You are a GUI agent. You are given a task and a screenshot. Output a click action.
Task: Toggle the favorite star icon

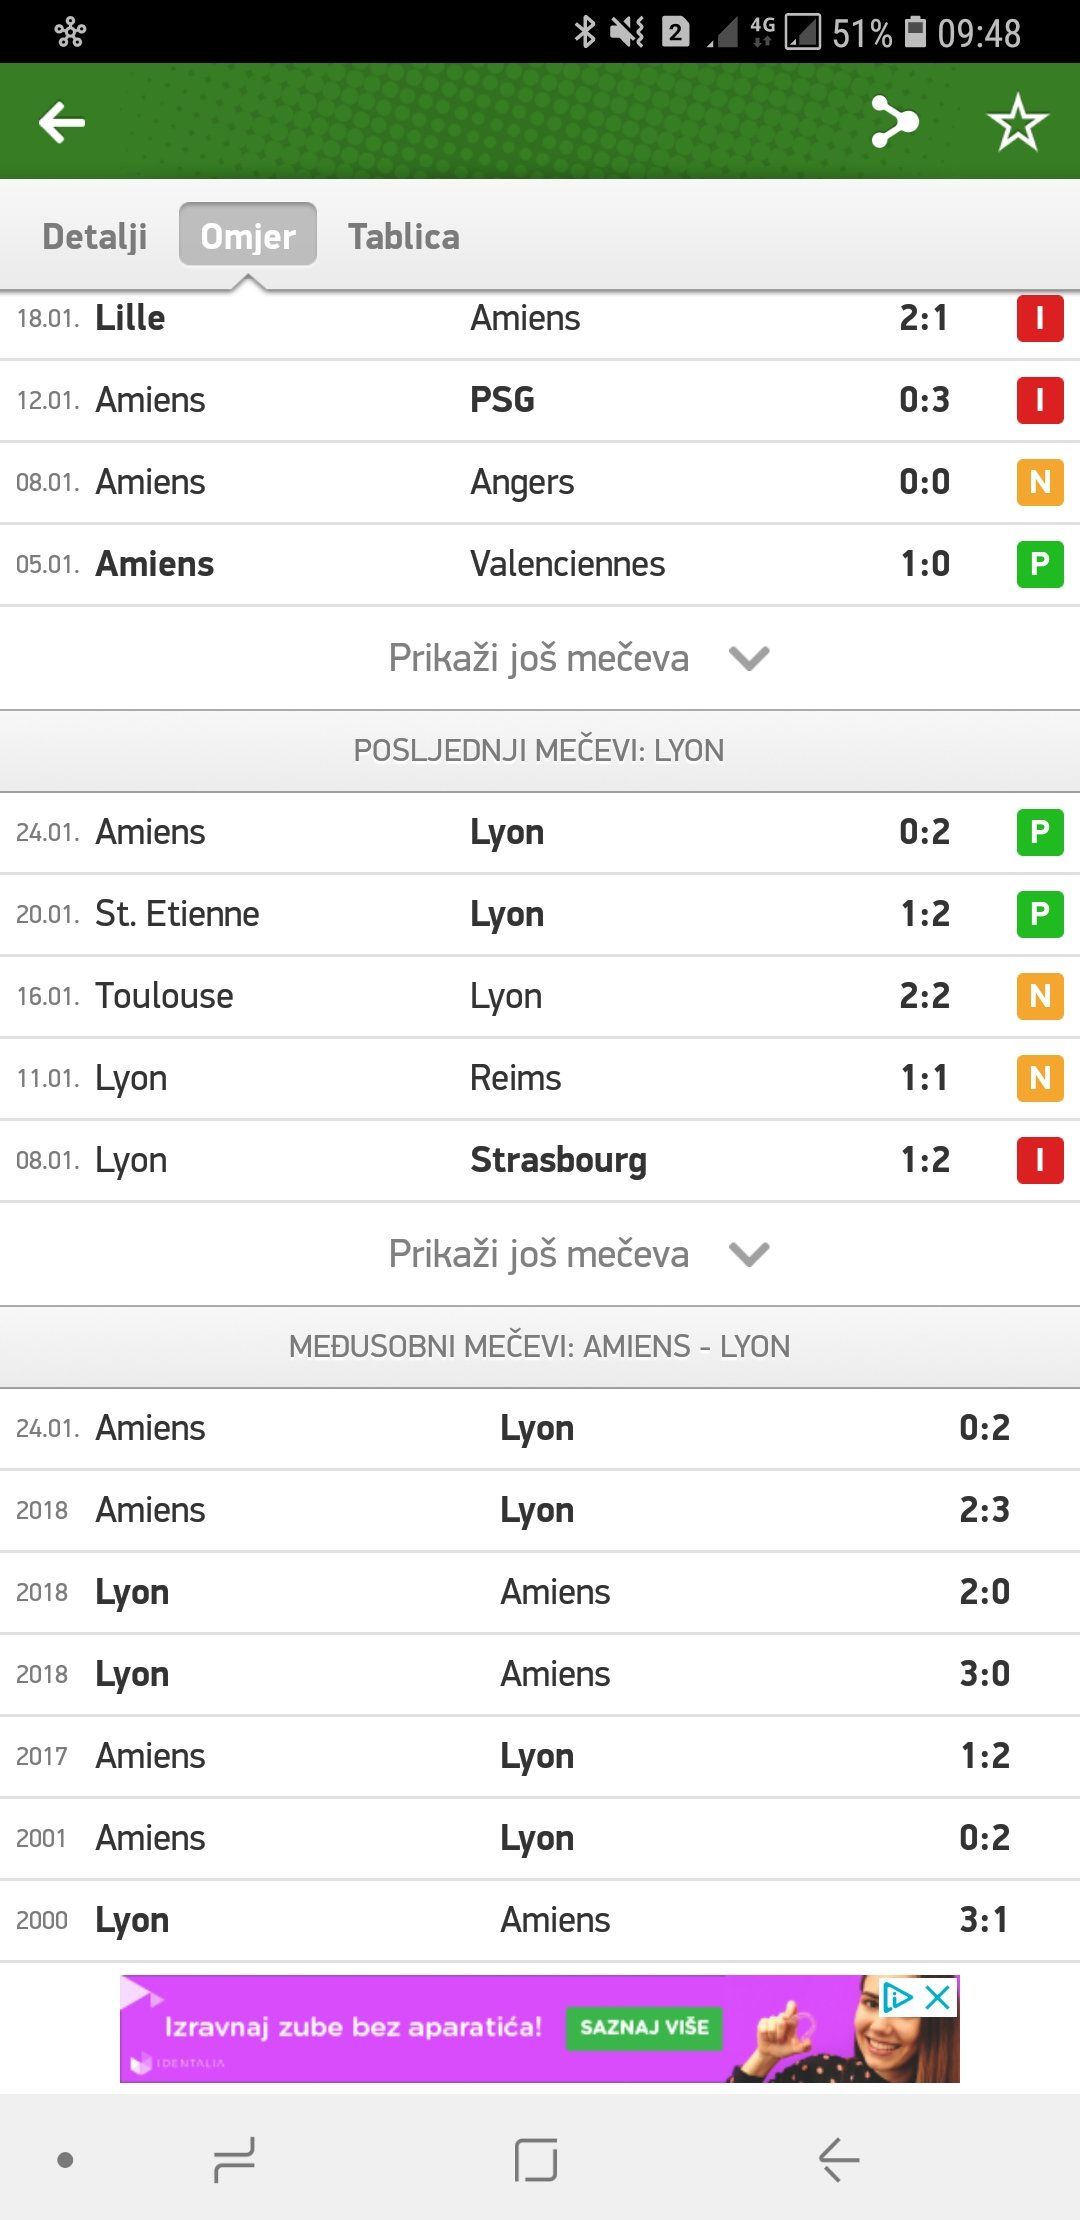click(1017, 123)
